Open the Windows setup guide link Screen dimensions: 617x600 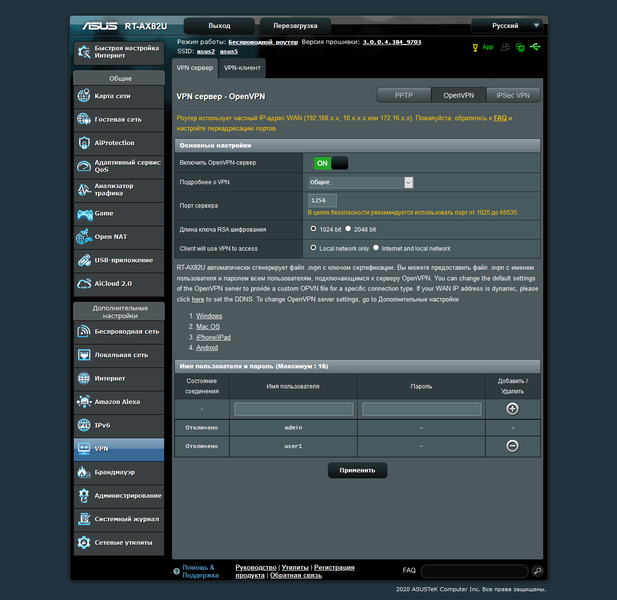[209, 316]
